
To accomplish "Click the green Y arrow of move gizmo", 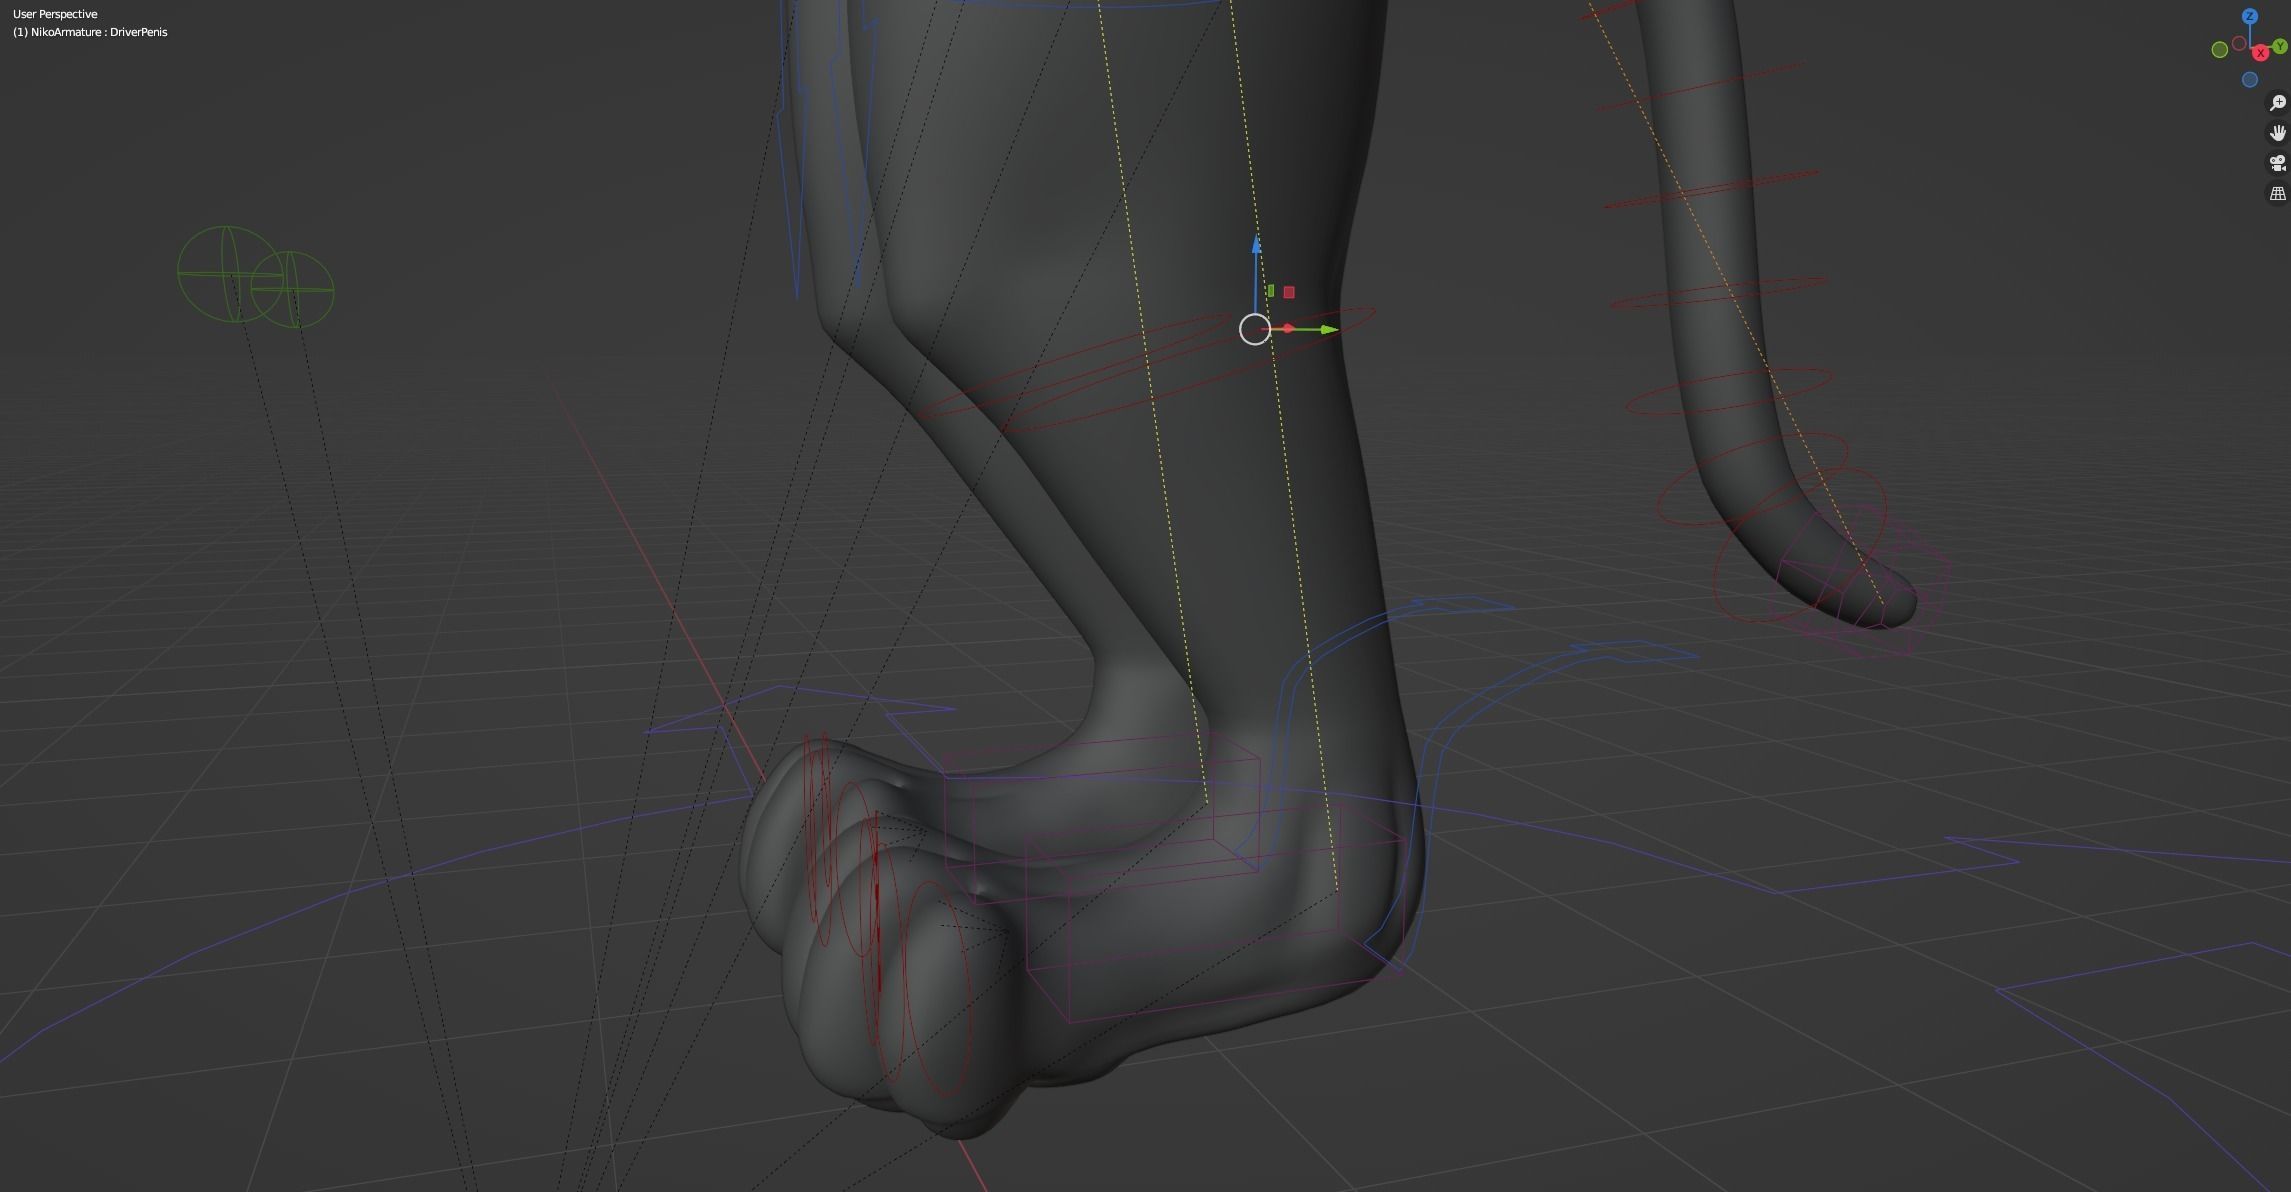I will [x=1327, y=329].
